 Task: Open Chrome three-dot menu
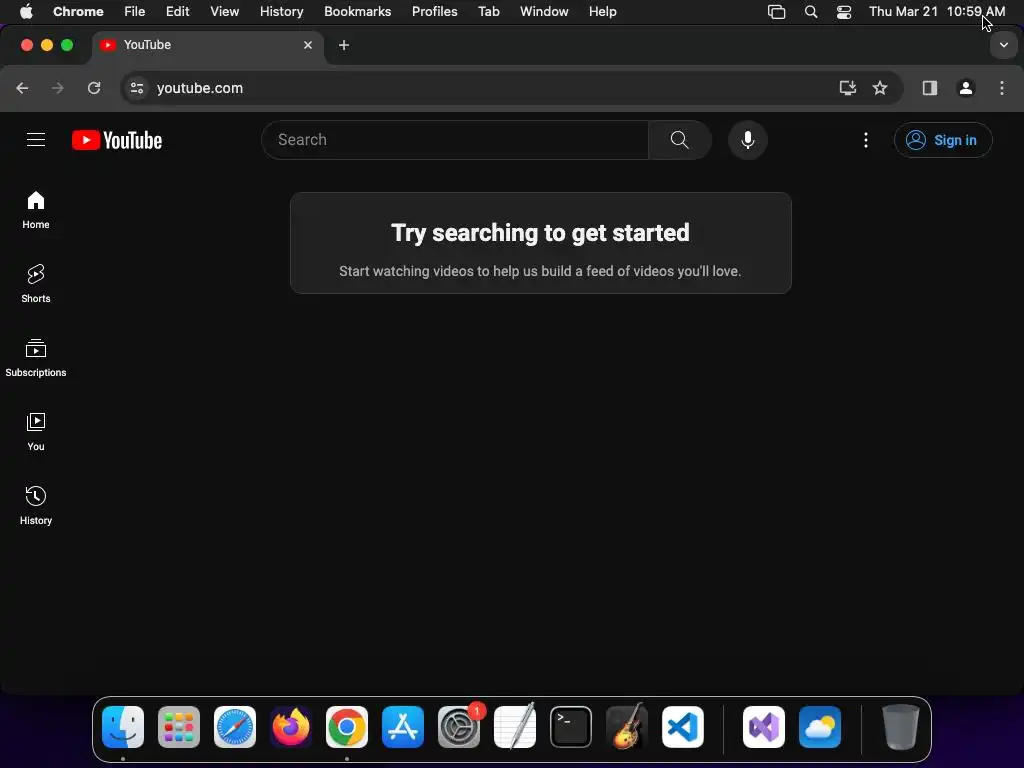(x=1002, y=88)
